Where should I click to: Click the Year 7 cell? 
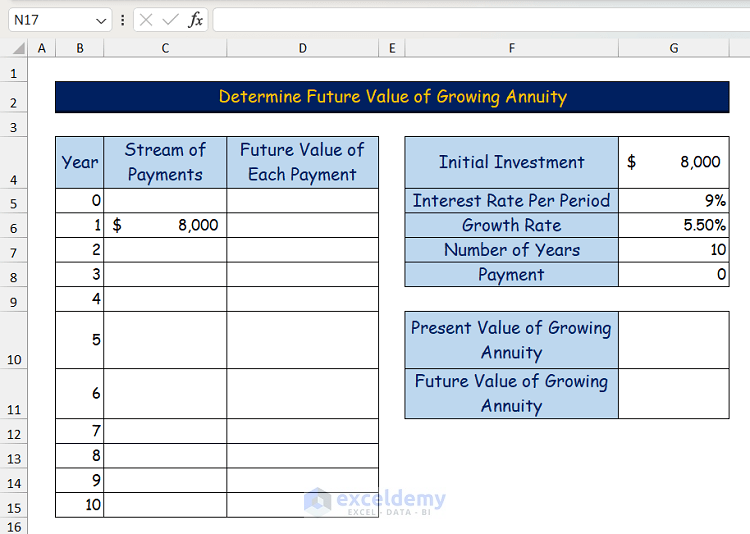click(79, 432)
